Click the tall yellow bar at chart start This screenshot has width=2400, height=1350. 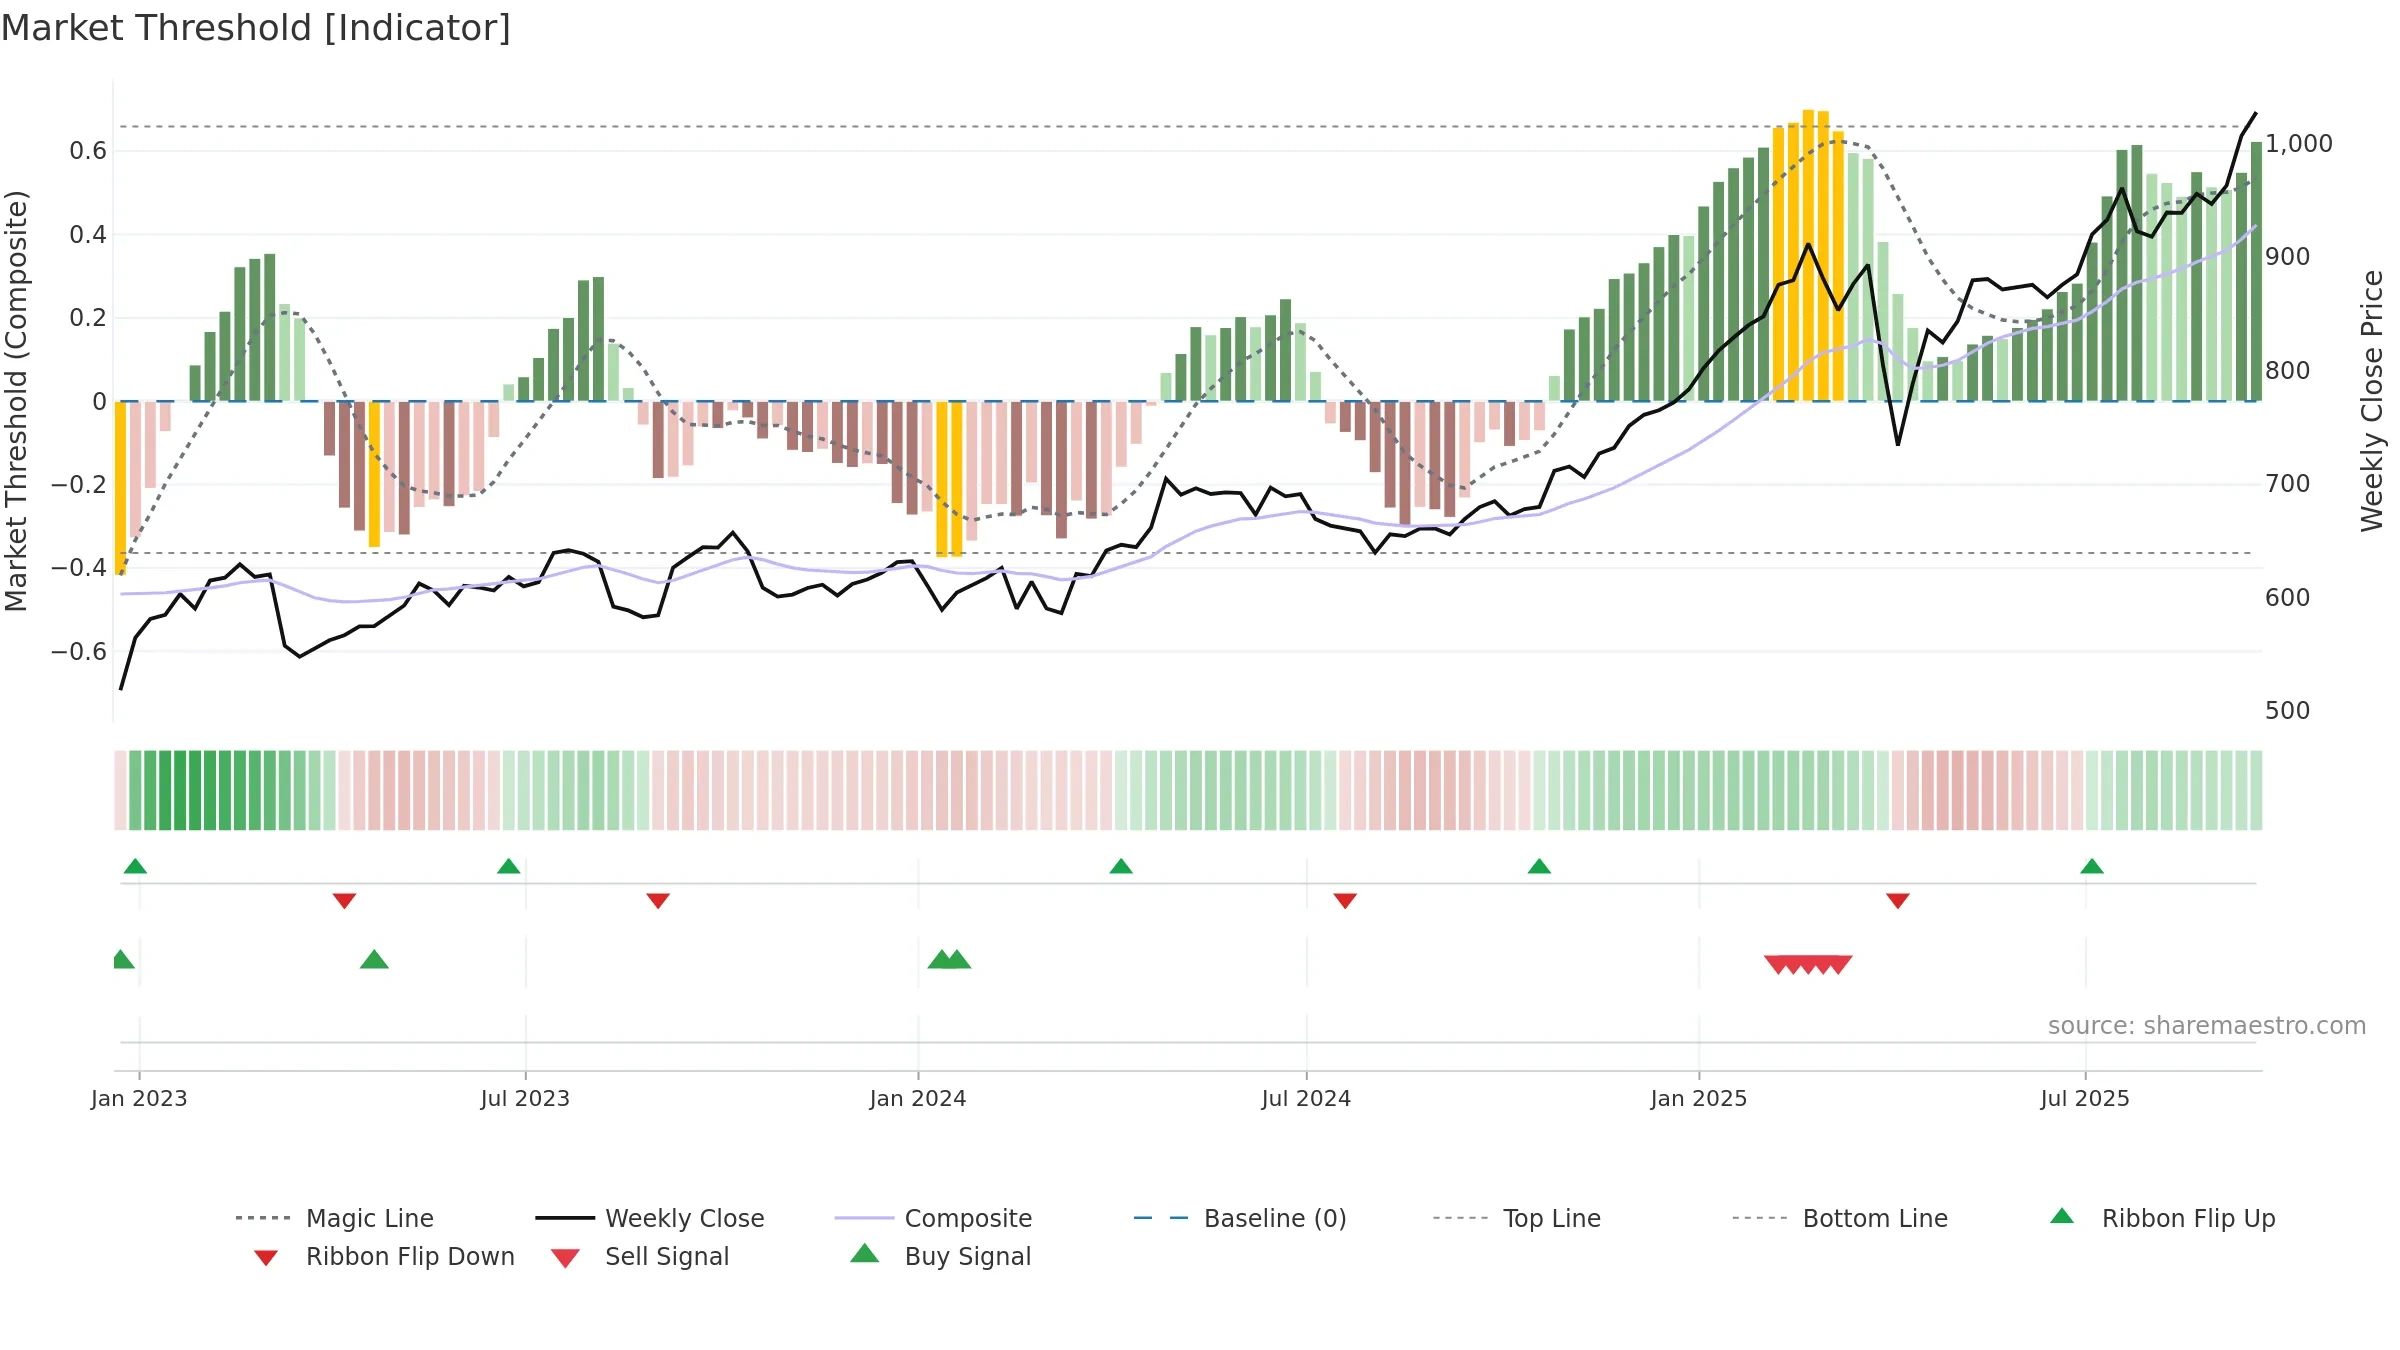pyautogui.click(x=120, y=488)
